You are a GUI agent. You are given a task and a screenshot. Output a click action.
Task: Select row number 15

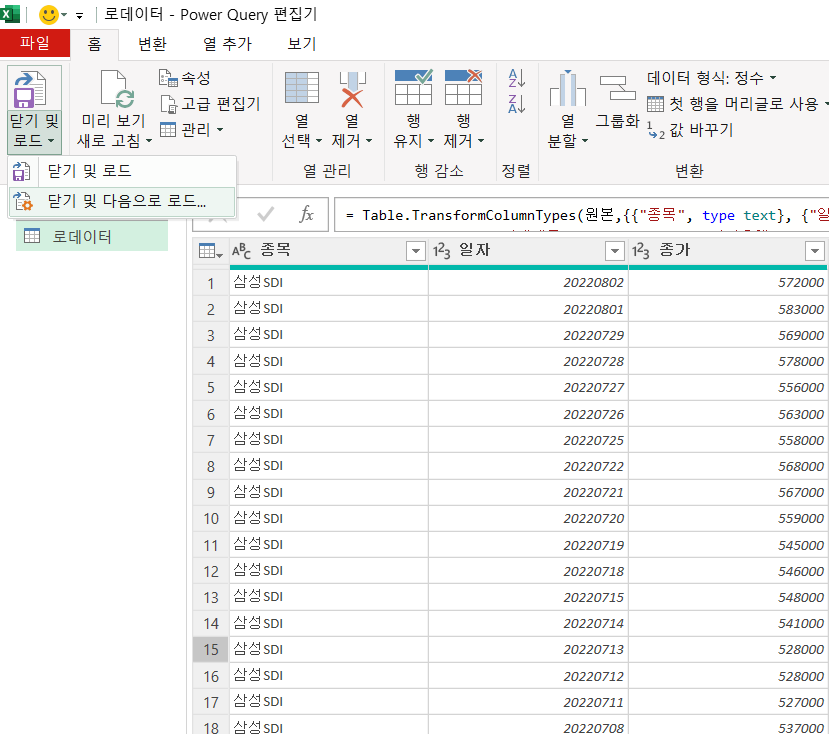[x=211, y=649]
